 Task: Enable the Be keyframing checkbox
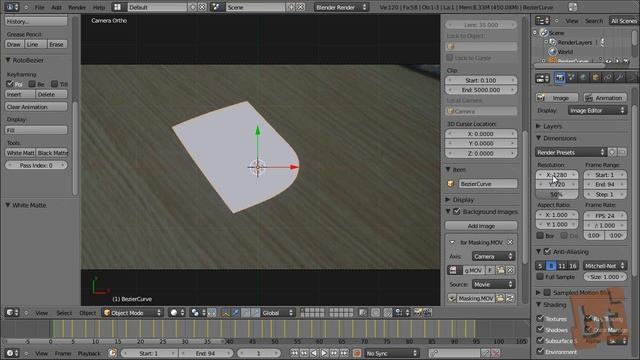point(32,84)
